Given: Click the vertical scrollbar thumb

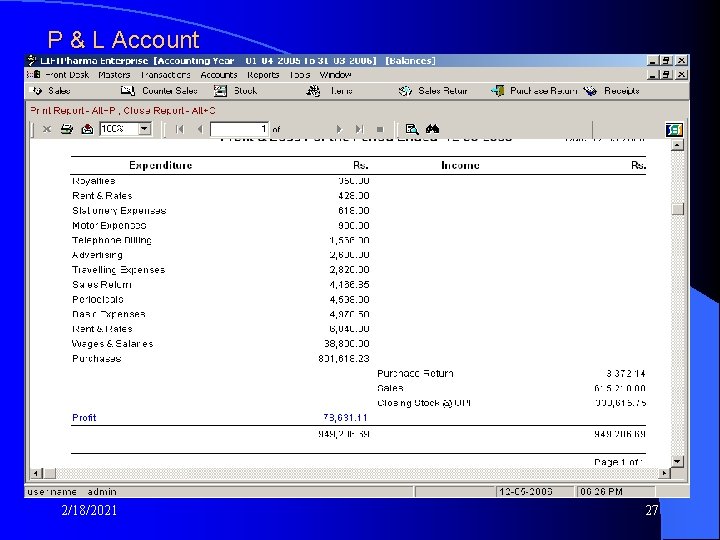Looking at the screenshot, I should (677, 209).
